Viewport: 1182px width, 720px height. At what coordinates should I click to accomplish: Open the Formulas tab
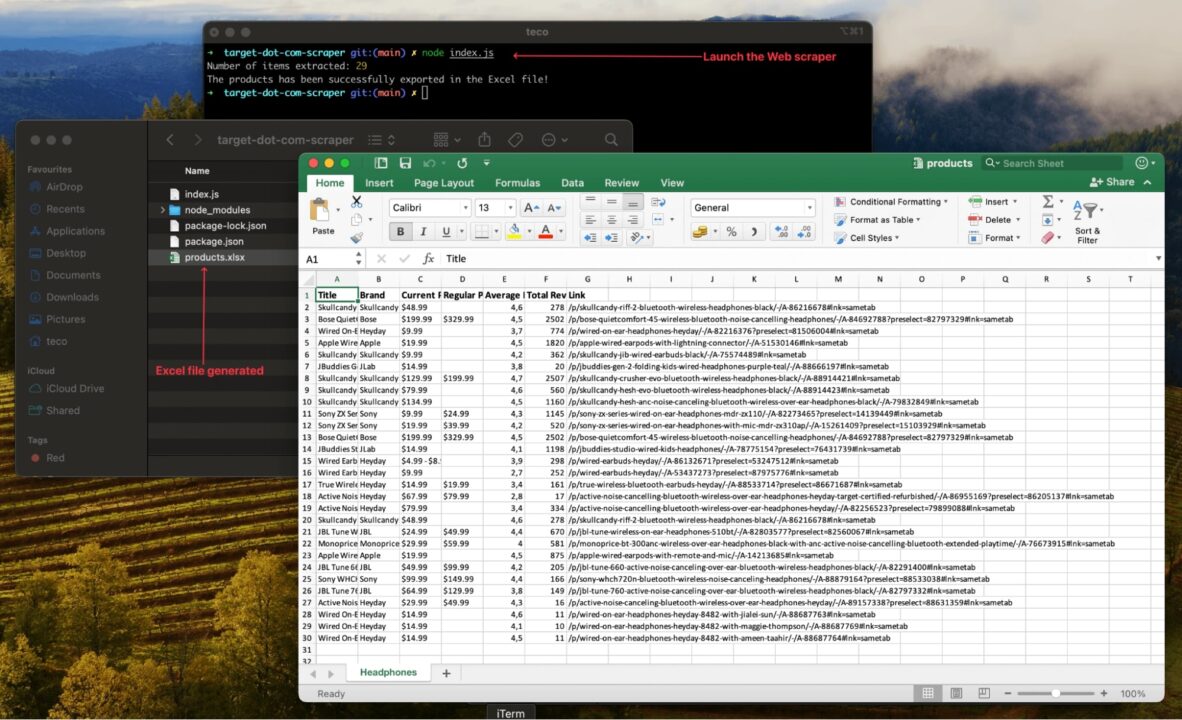click(x=517, y=182)
